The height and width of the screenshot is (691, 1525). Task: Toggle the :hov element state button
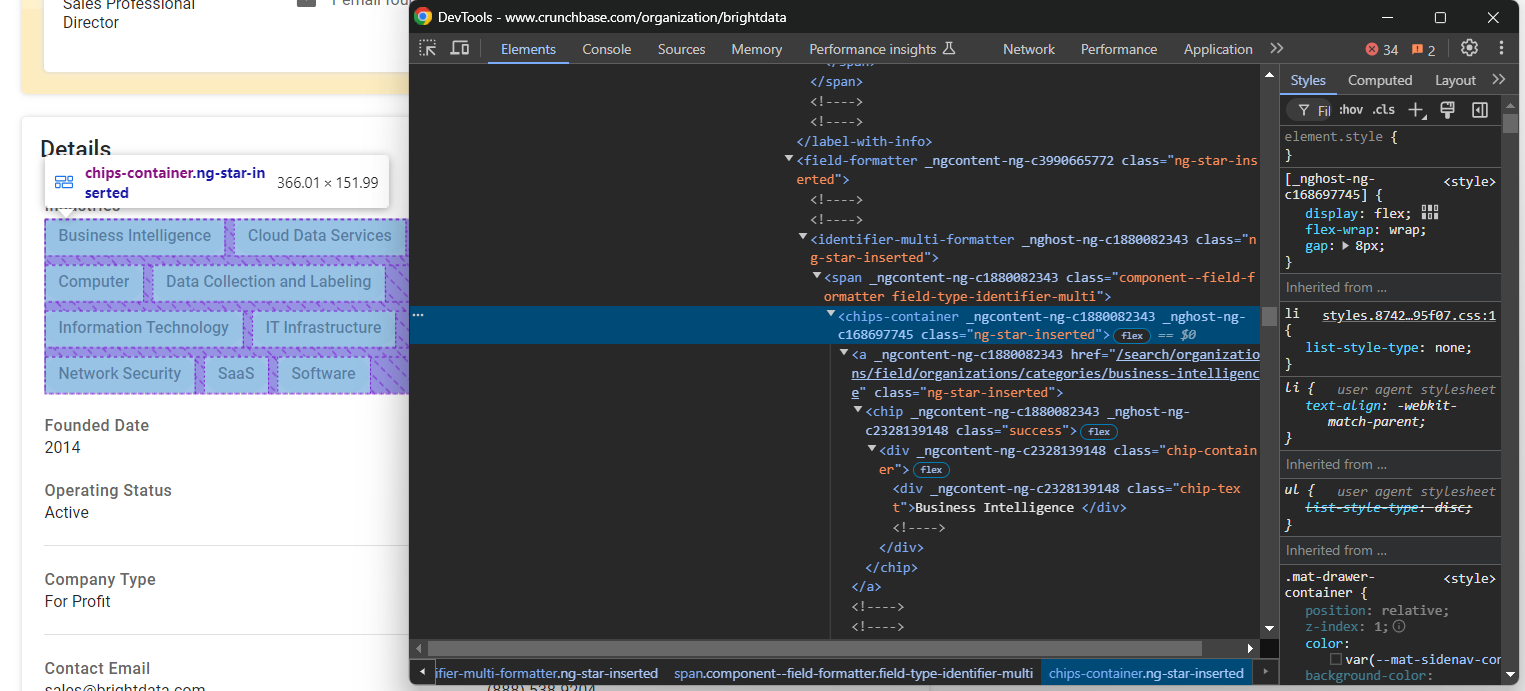pos(1351,110)
